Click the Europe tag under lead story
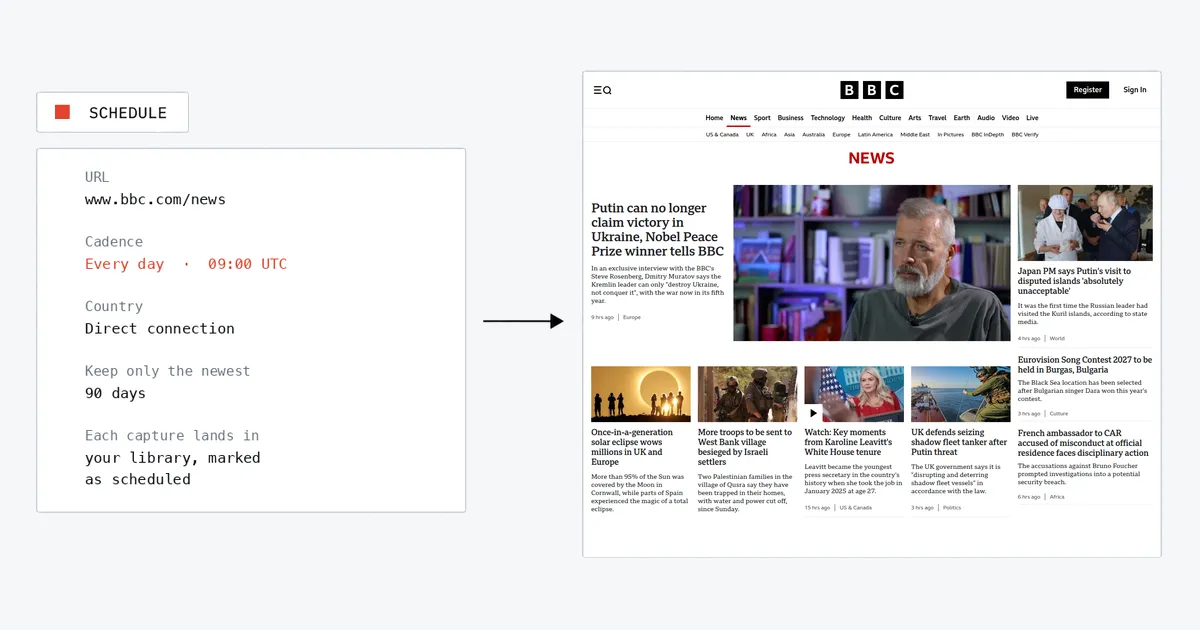Image resolution: width=1200 pixels, height=630 pixels. pyautogui.click(x=632, y=317)
